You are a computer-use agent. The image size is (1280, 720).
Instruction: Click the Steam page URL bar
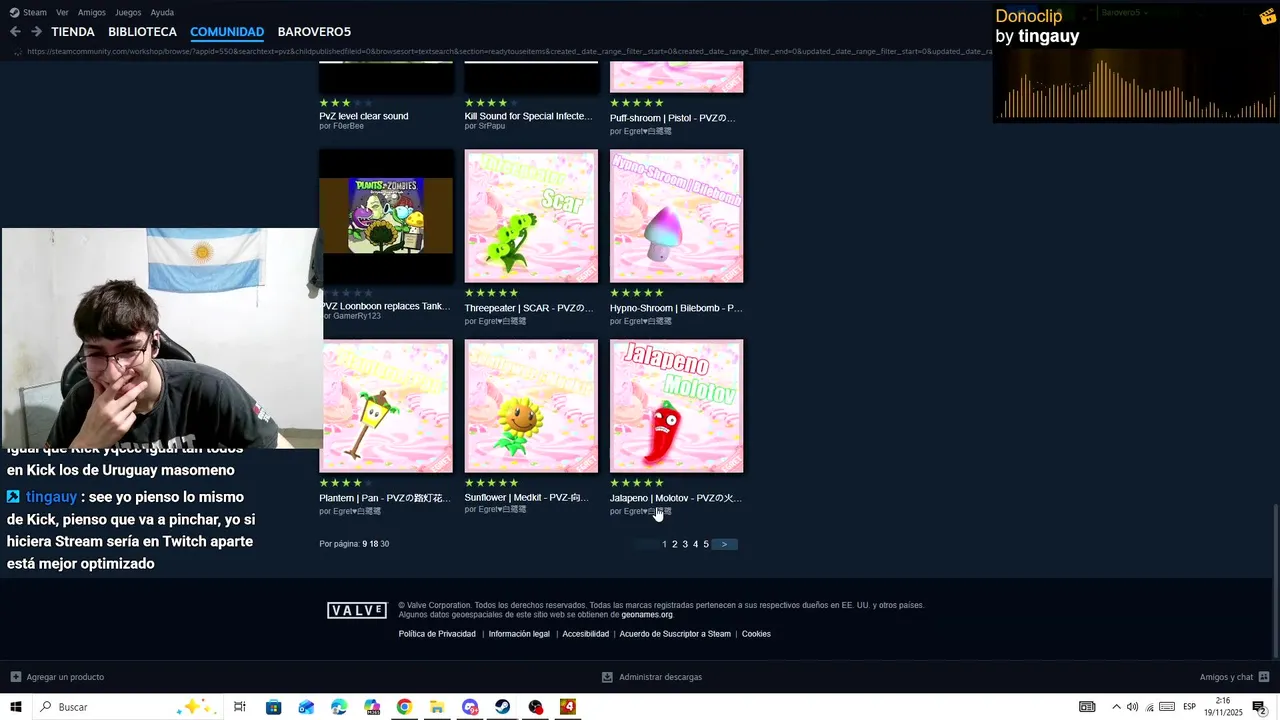coord(508,51)
